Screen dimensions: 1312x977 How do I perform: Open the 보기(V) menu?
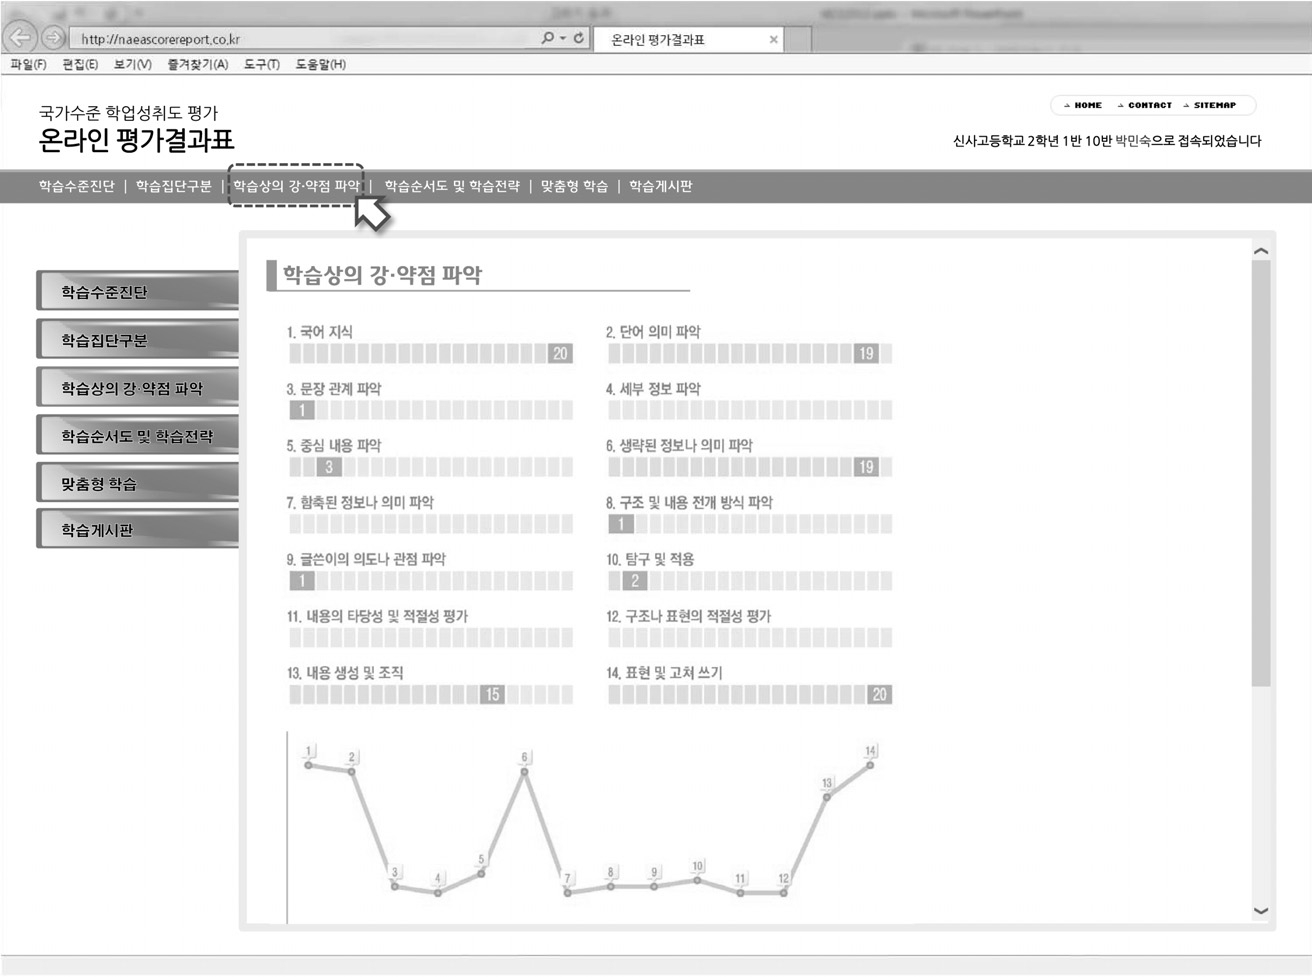132,64
